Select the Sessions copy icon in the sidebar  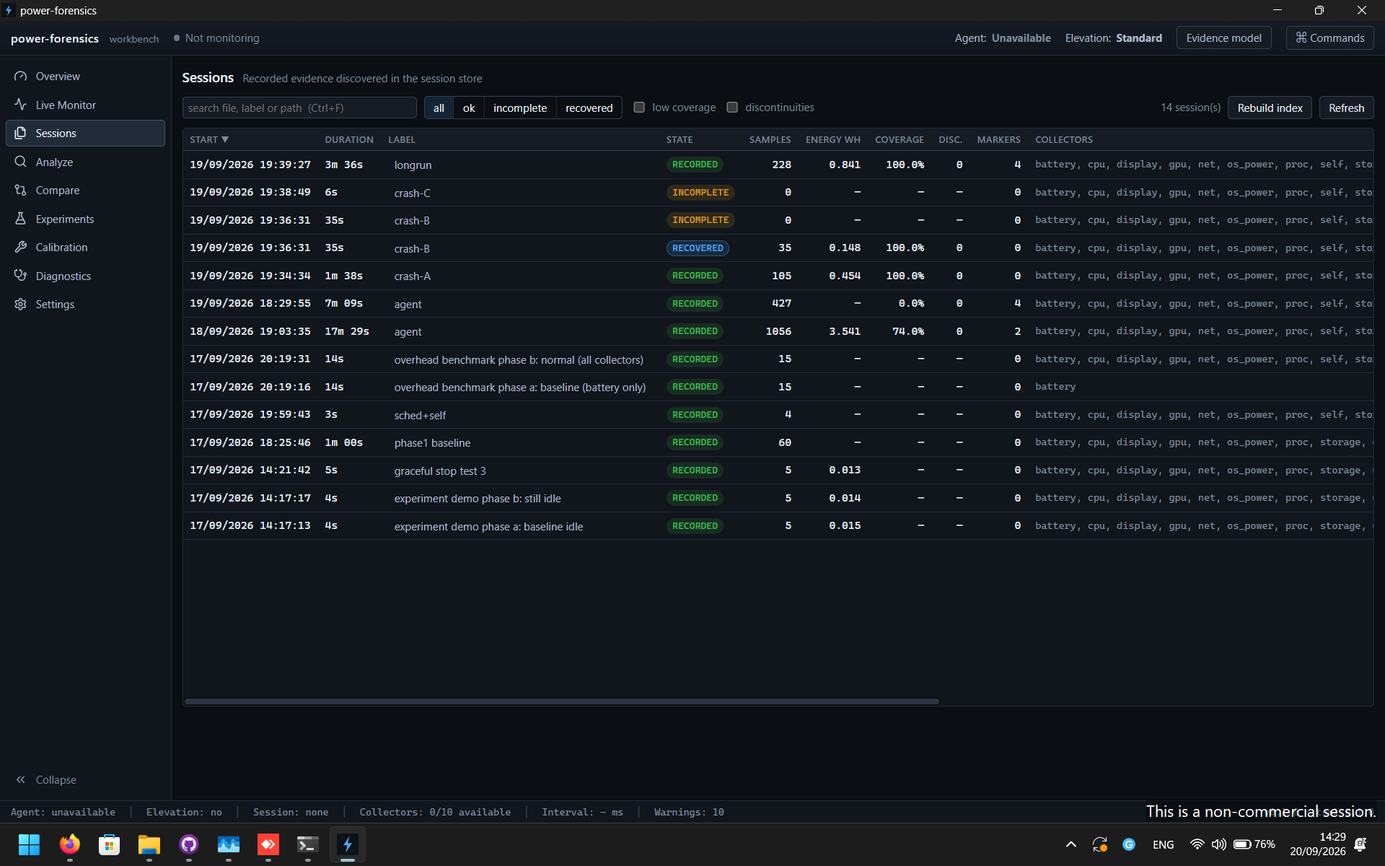click(20, 133)
